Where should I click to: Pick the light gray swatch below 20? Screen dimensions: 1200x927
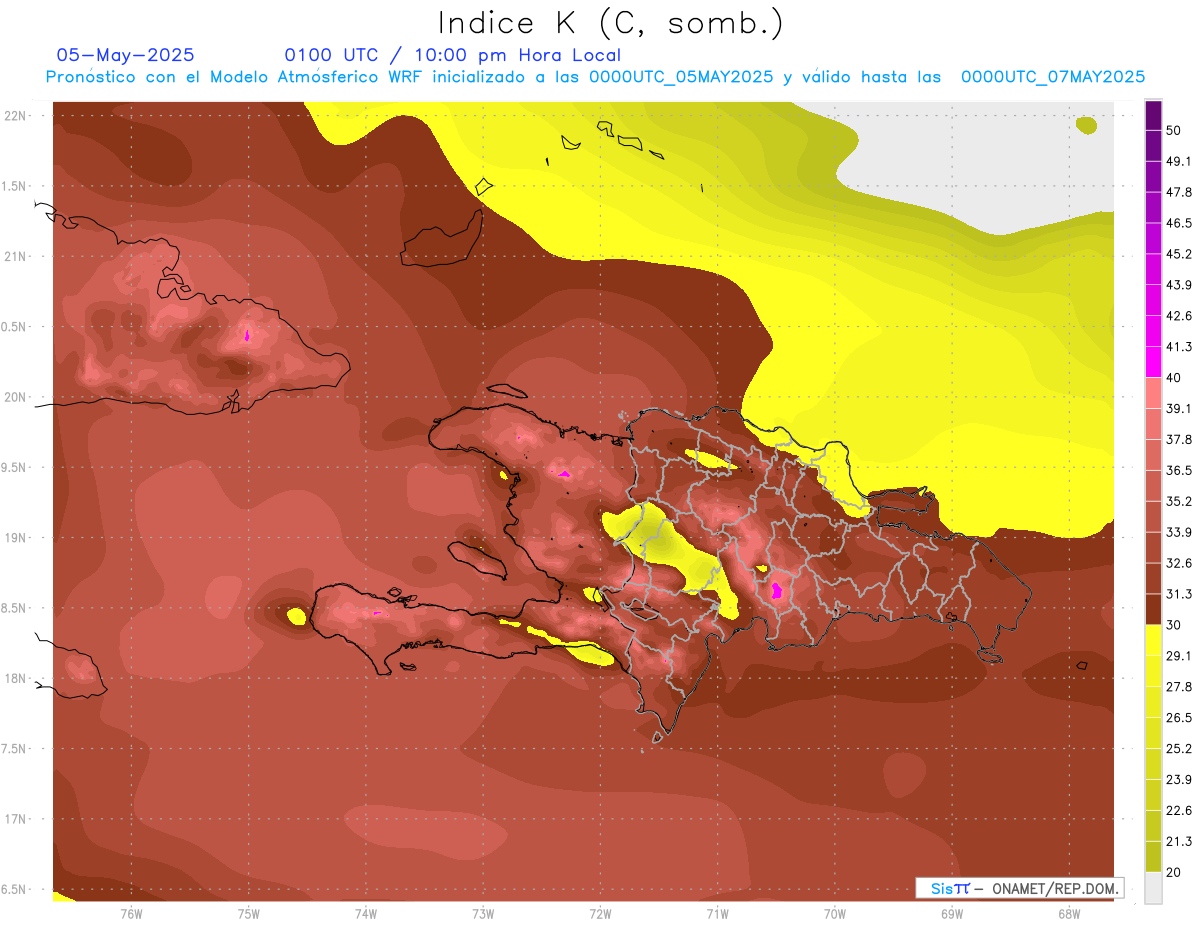pos(1154,888)
